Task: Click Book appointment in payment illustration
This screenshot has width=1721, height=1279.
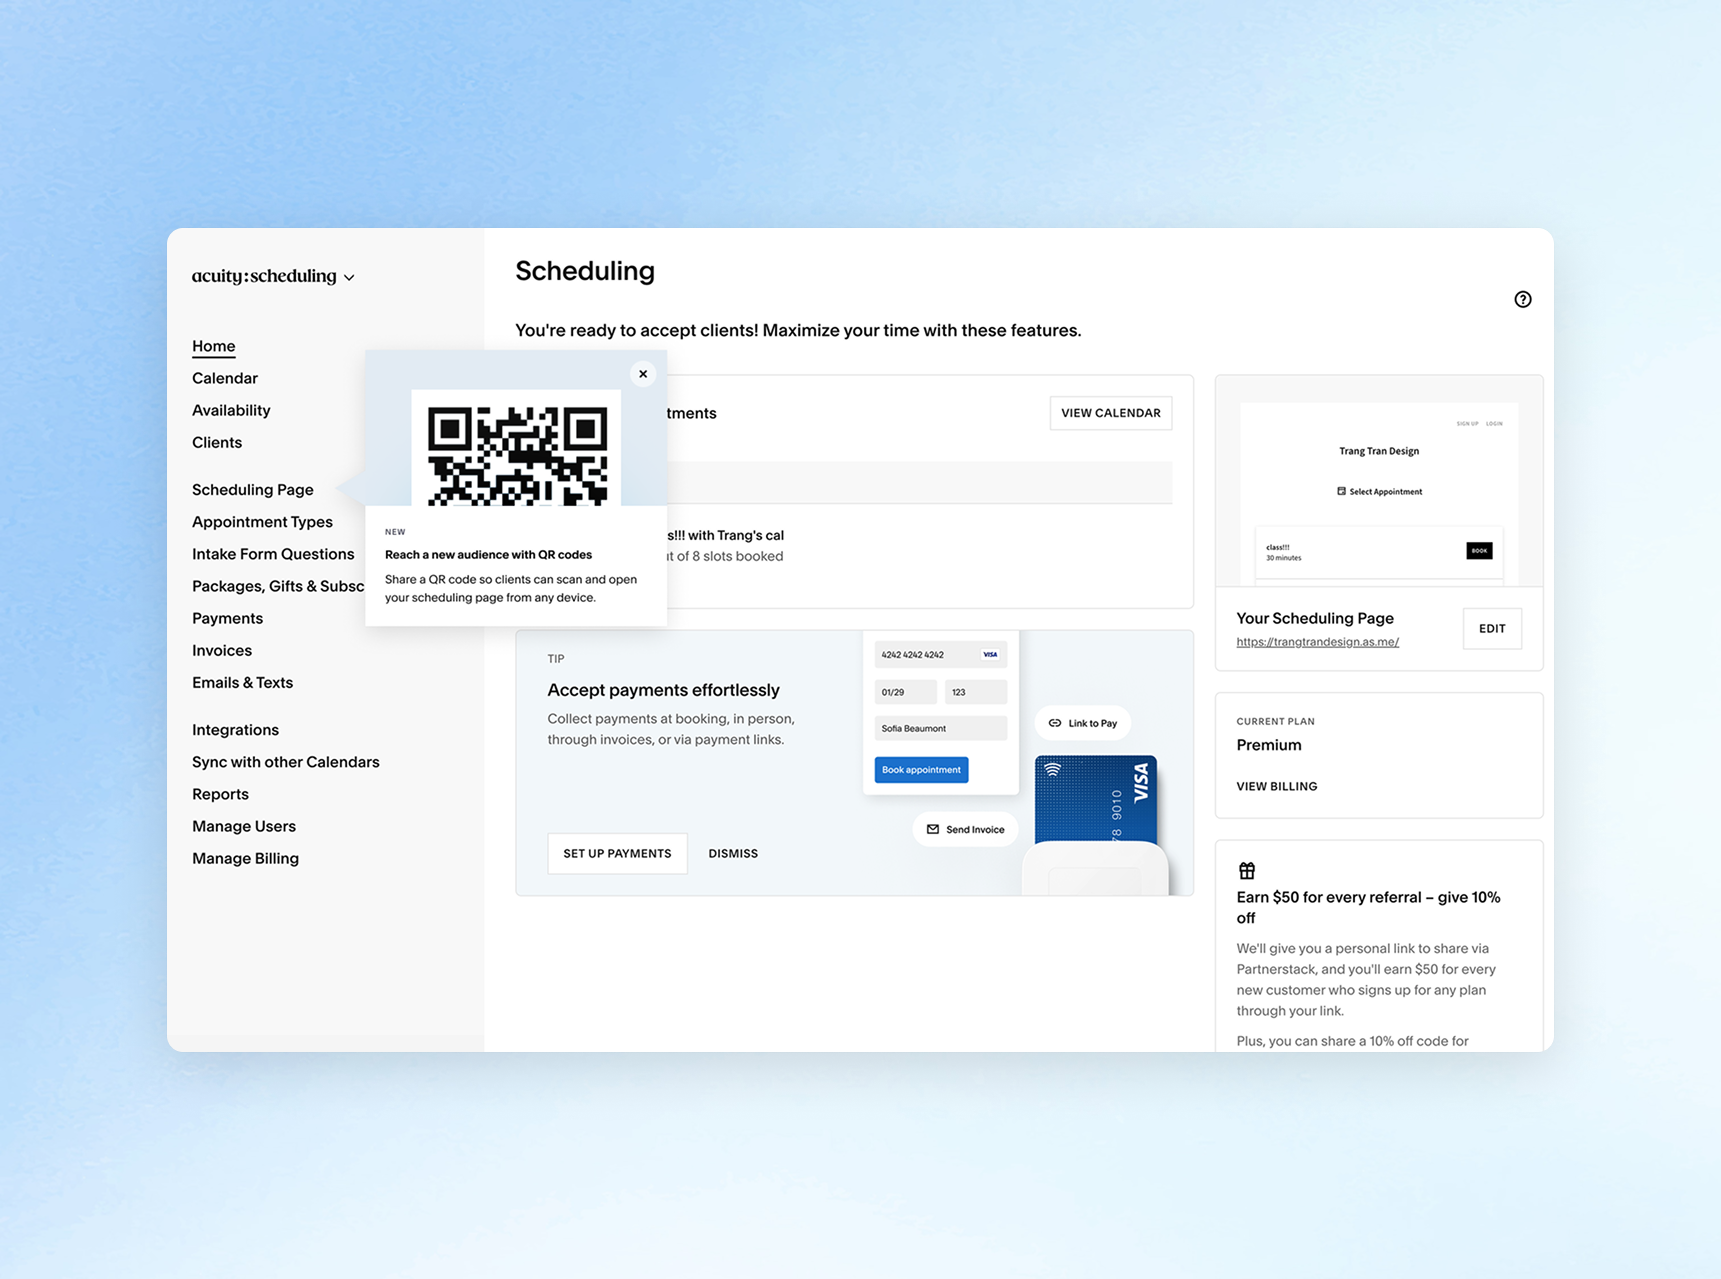Action: point(921,769)
